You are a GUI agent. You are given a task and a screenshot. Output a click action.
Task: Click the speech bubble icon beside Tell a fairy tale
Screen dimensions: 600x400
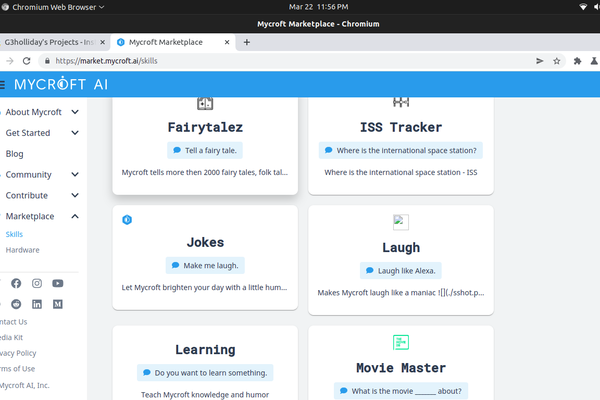pos(177,150)
